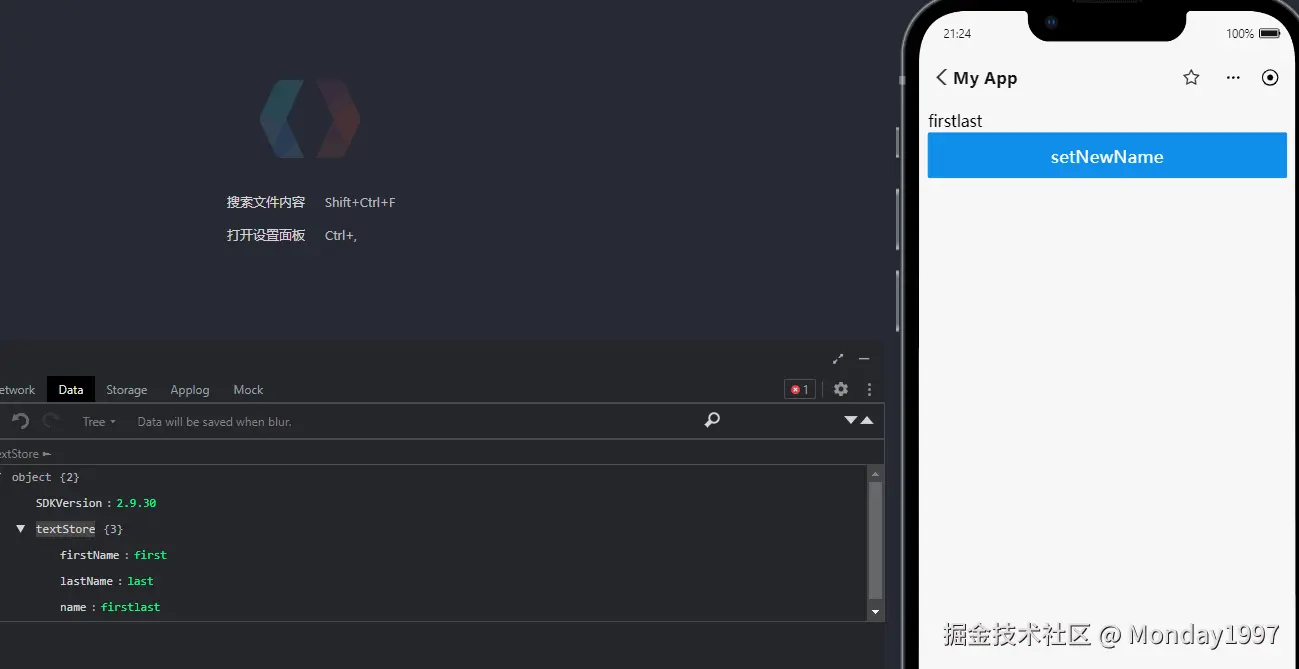Collapse the textStore node triangle
1299x669 pixels.
21,529
